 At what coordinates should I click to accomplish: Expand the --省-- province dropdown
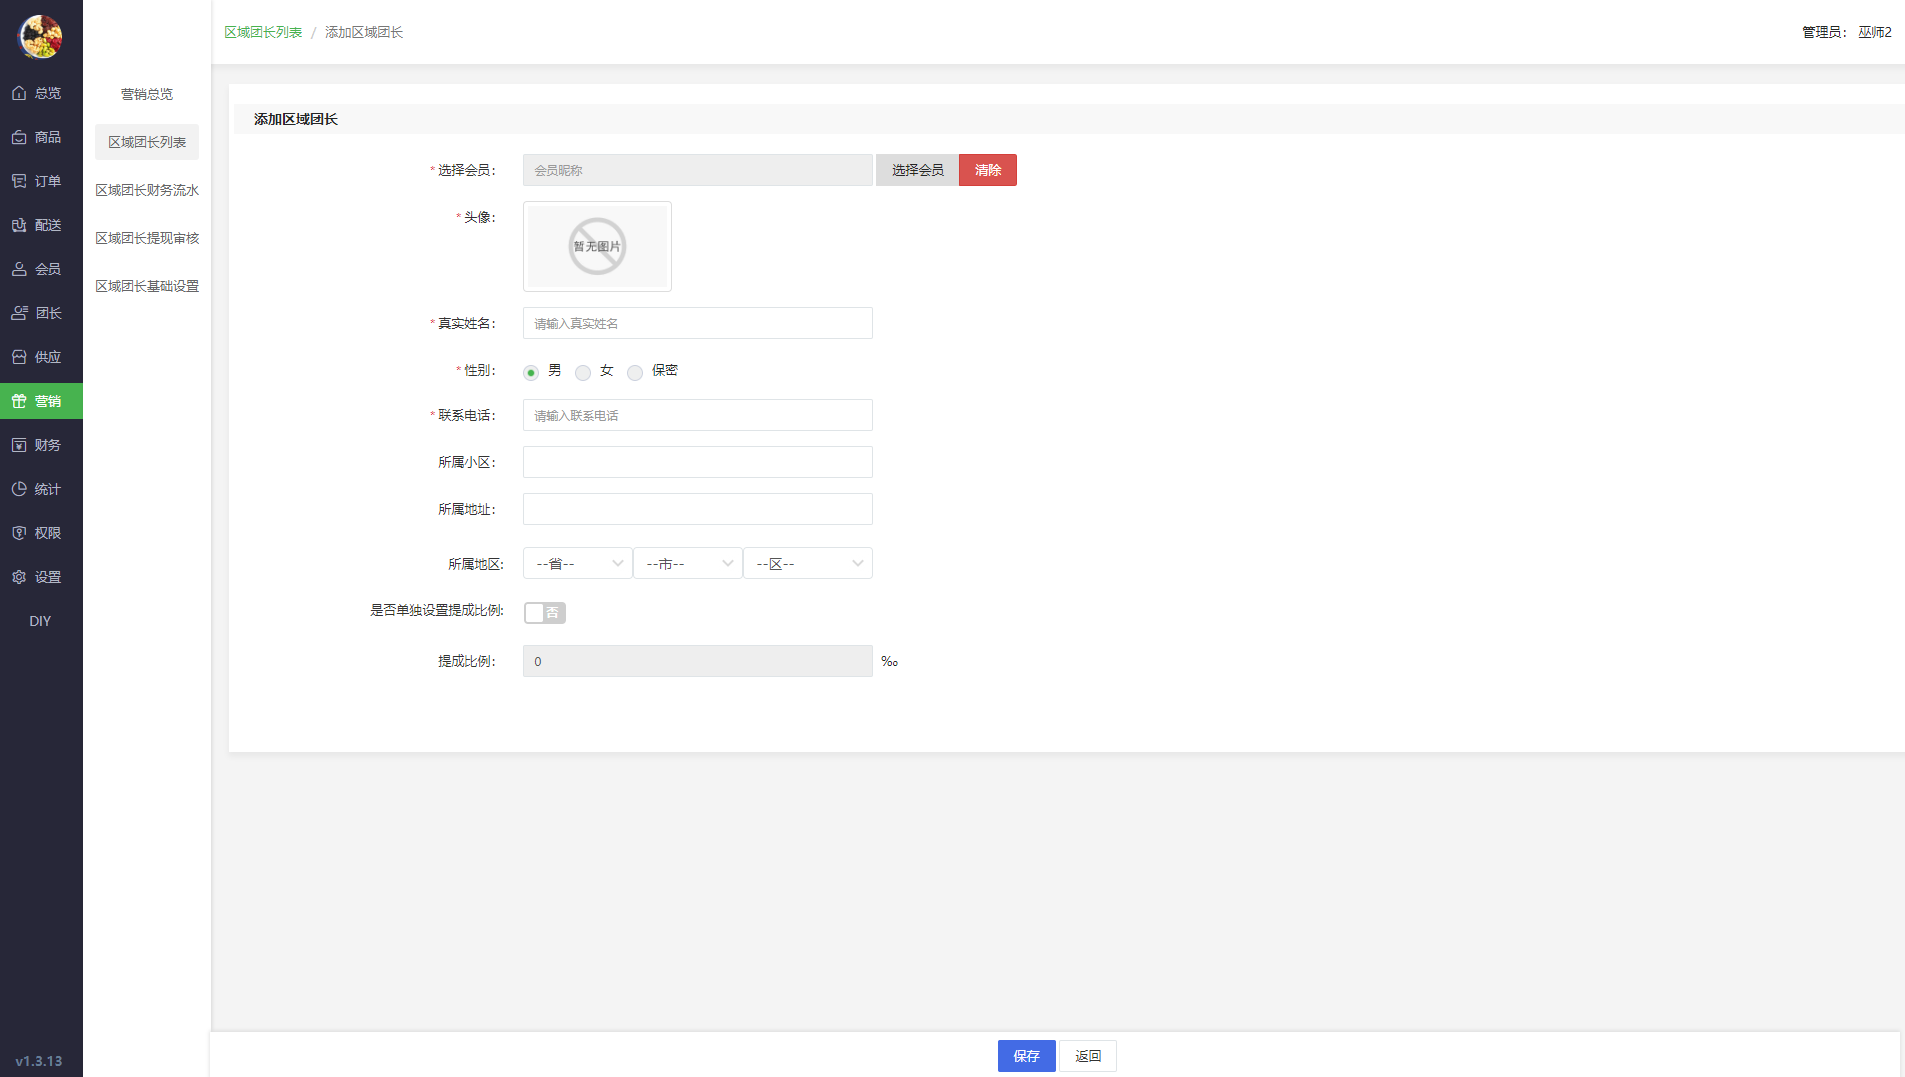pos(577,563)
